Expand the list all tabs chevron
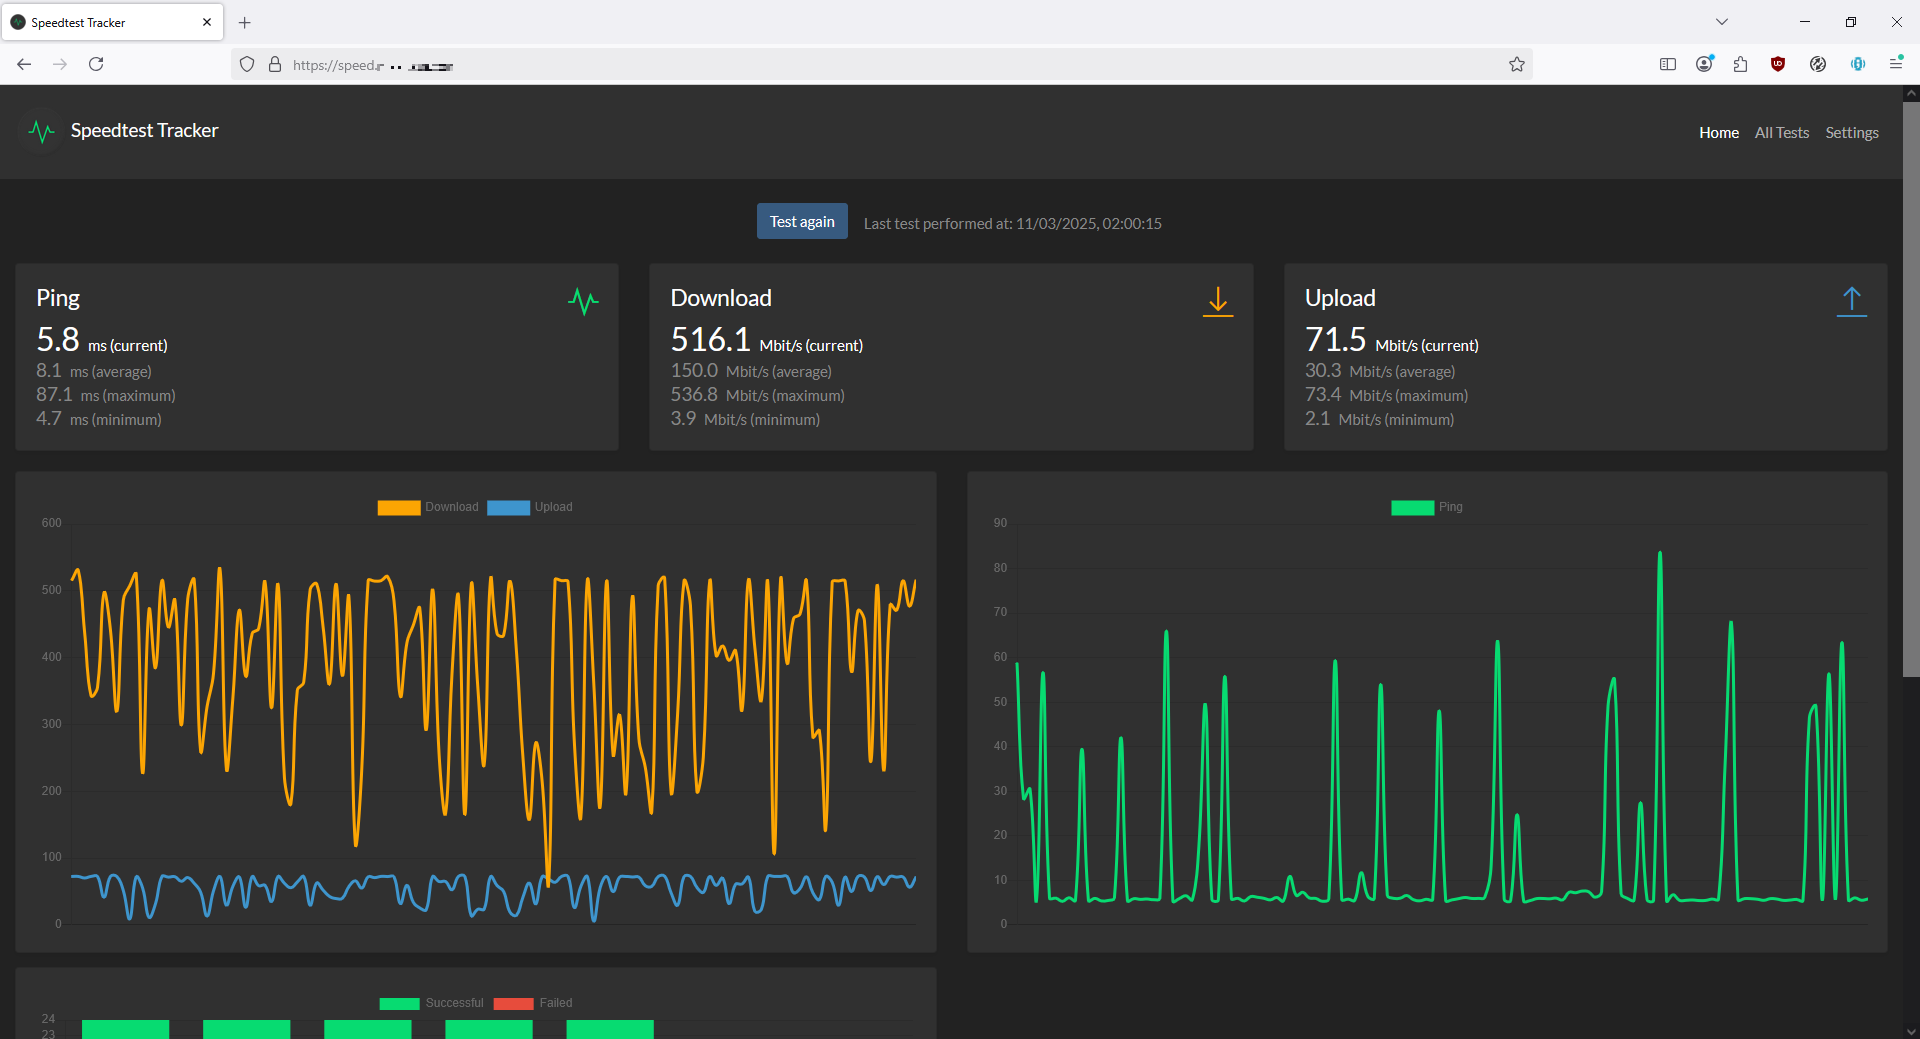 coord(1722,22)
